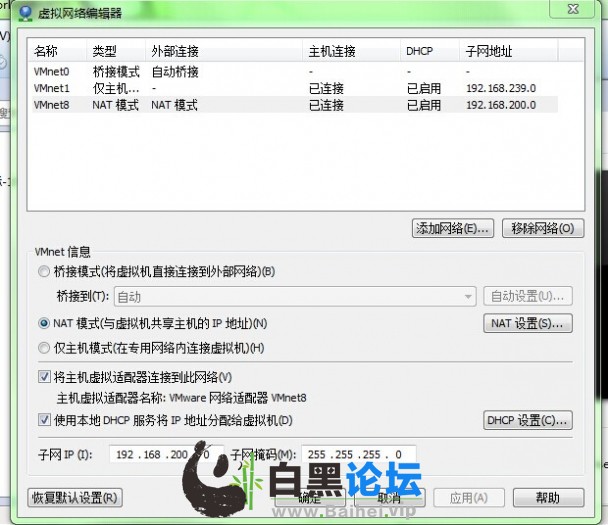
Task: Open the 桥接到 dropdown list
Action: (x=295, y=297)
